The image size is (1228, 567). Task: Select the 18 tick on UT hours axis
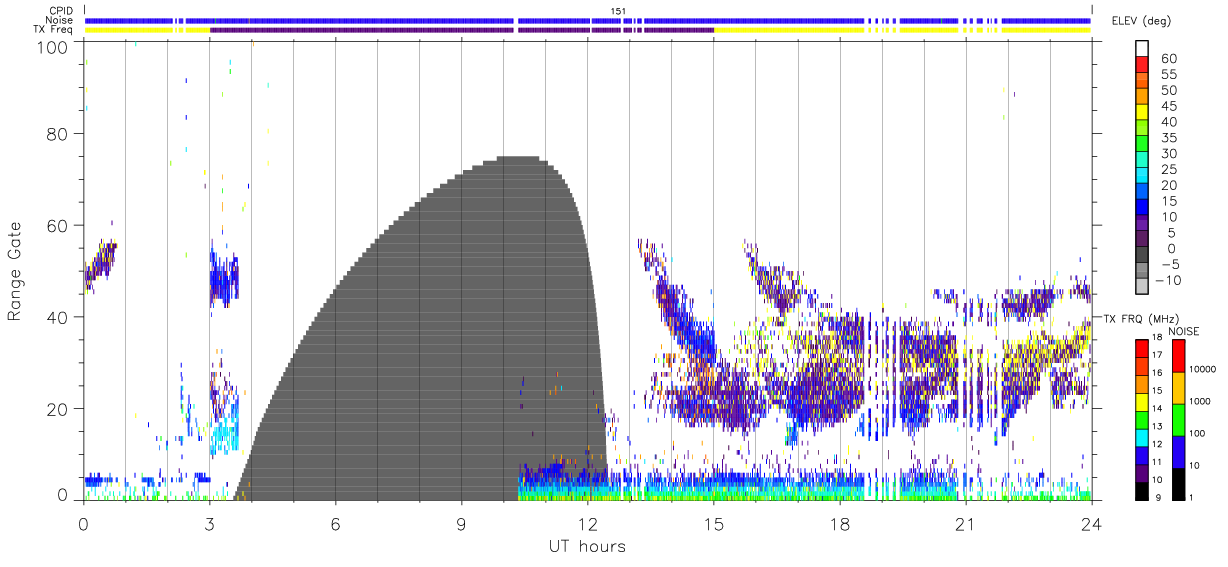(839, 523)
